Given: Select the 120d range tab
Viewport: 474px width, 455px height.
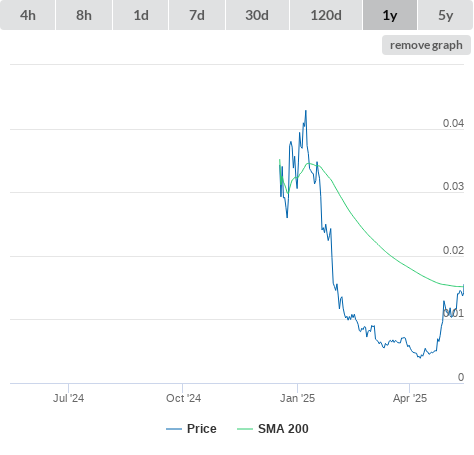Looking at the screenshot, I should [326, 15].
